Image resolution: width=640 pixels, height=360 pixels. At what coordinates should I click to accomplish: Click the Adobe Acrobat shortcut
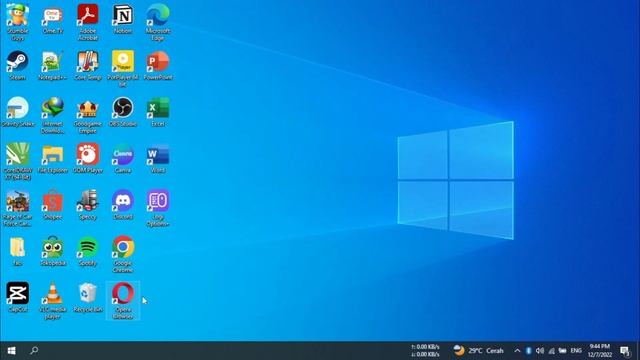tap(88, 22)
